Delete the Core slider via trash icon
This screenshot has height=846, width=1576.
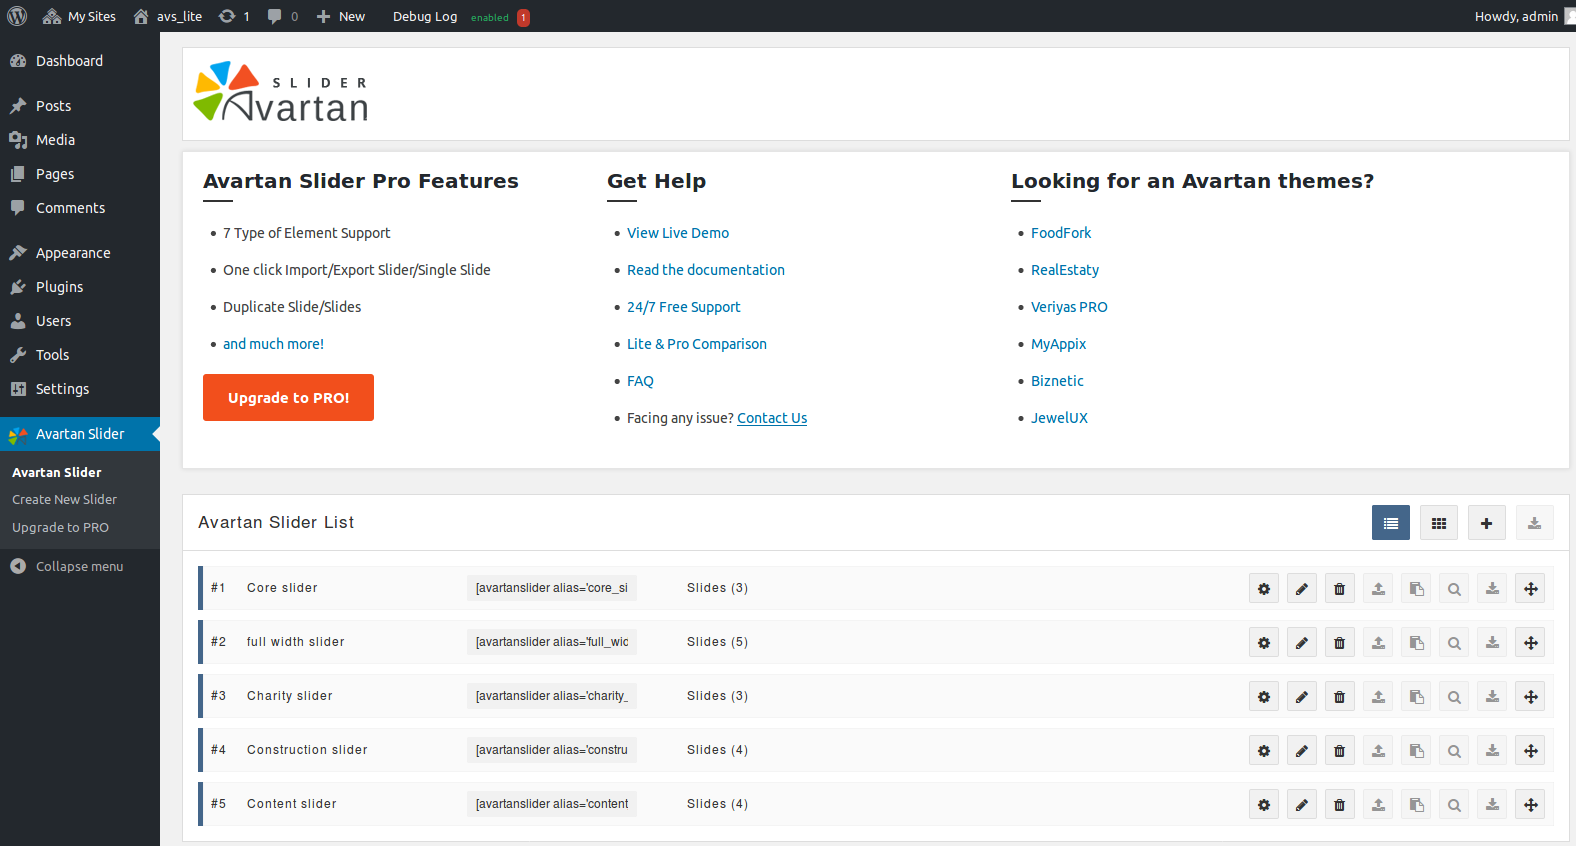coord(1340,589)
